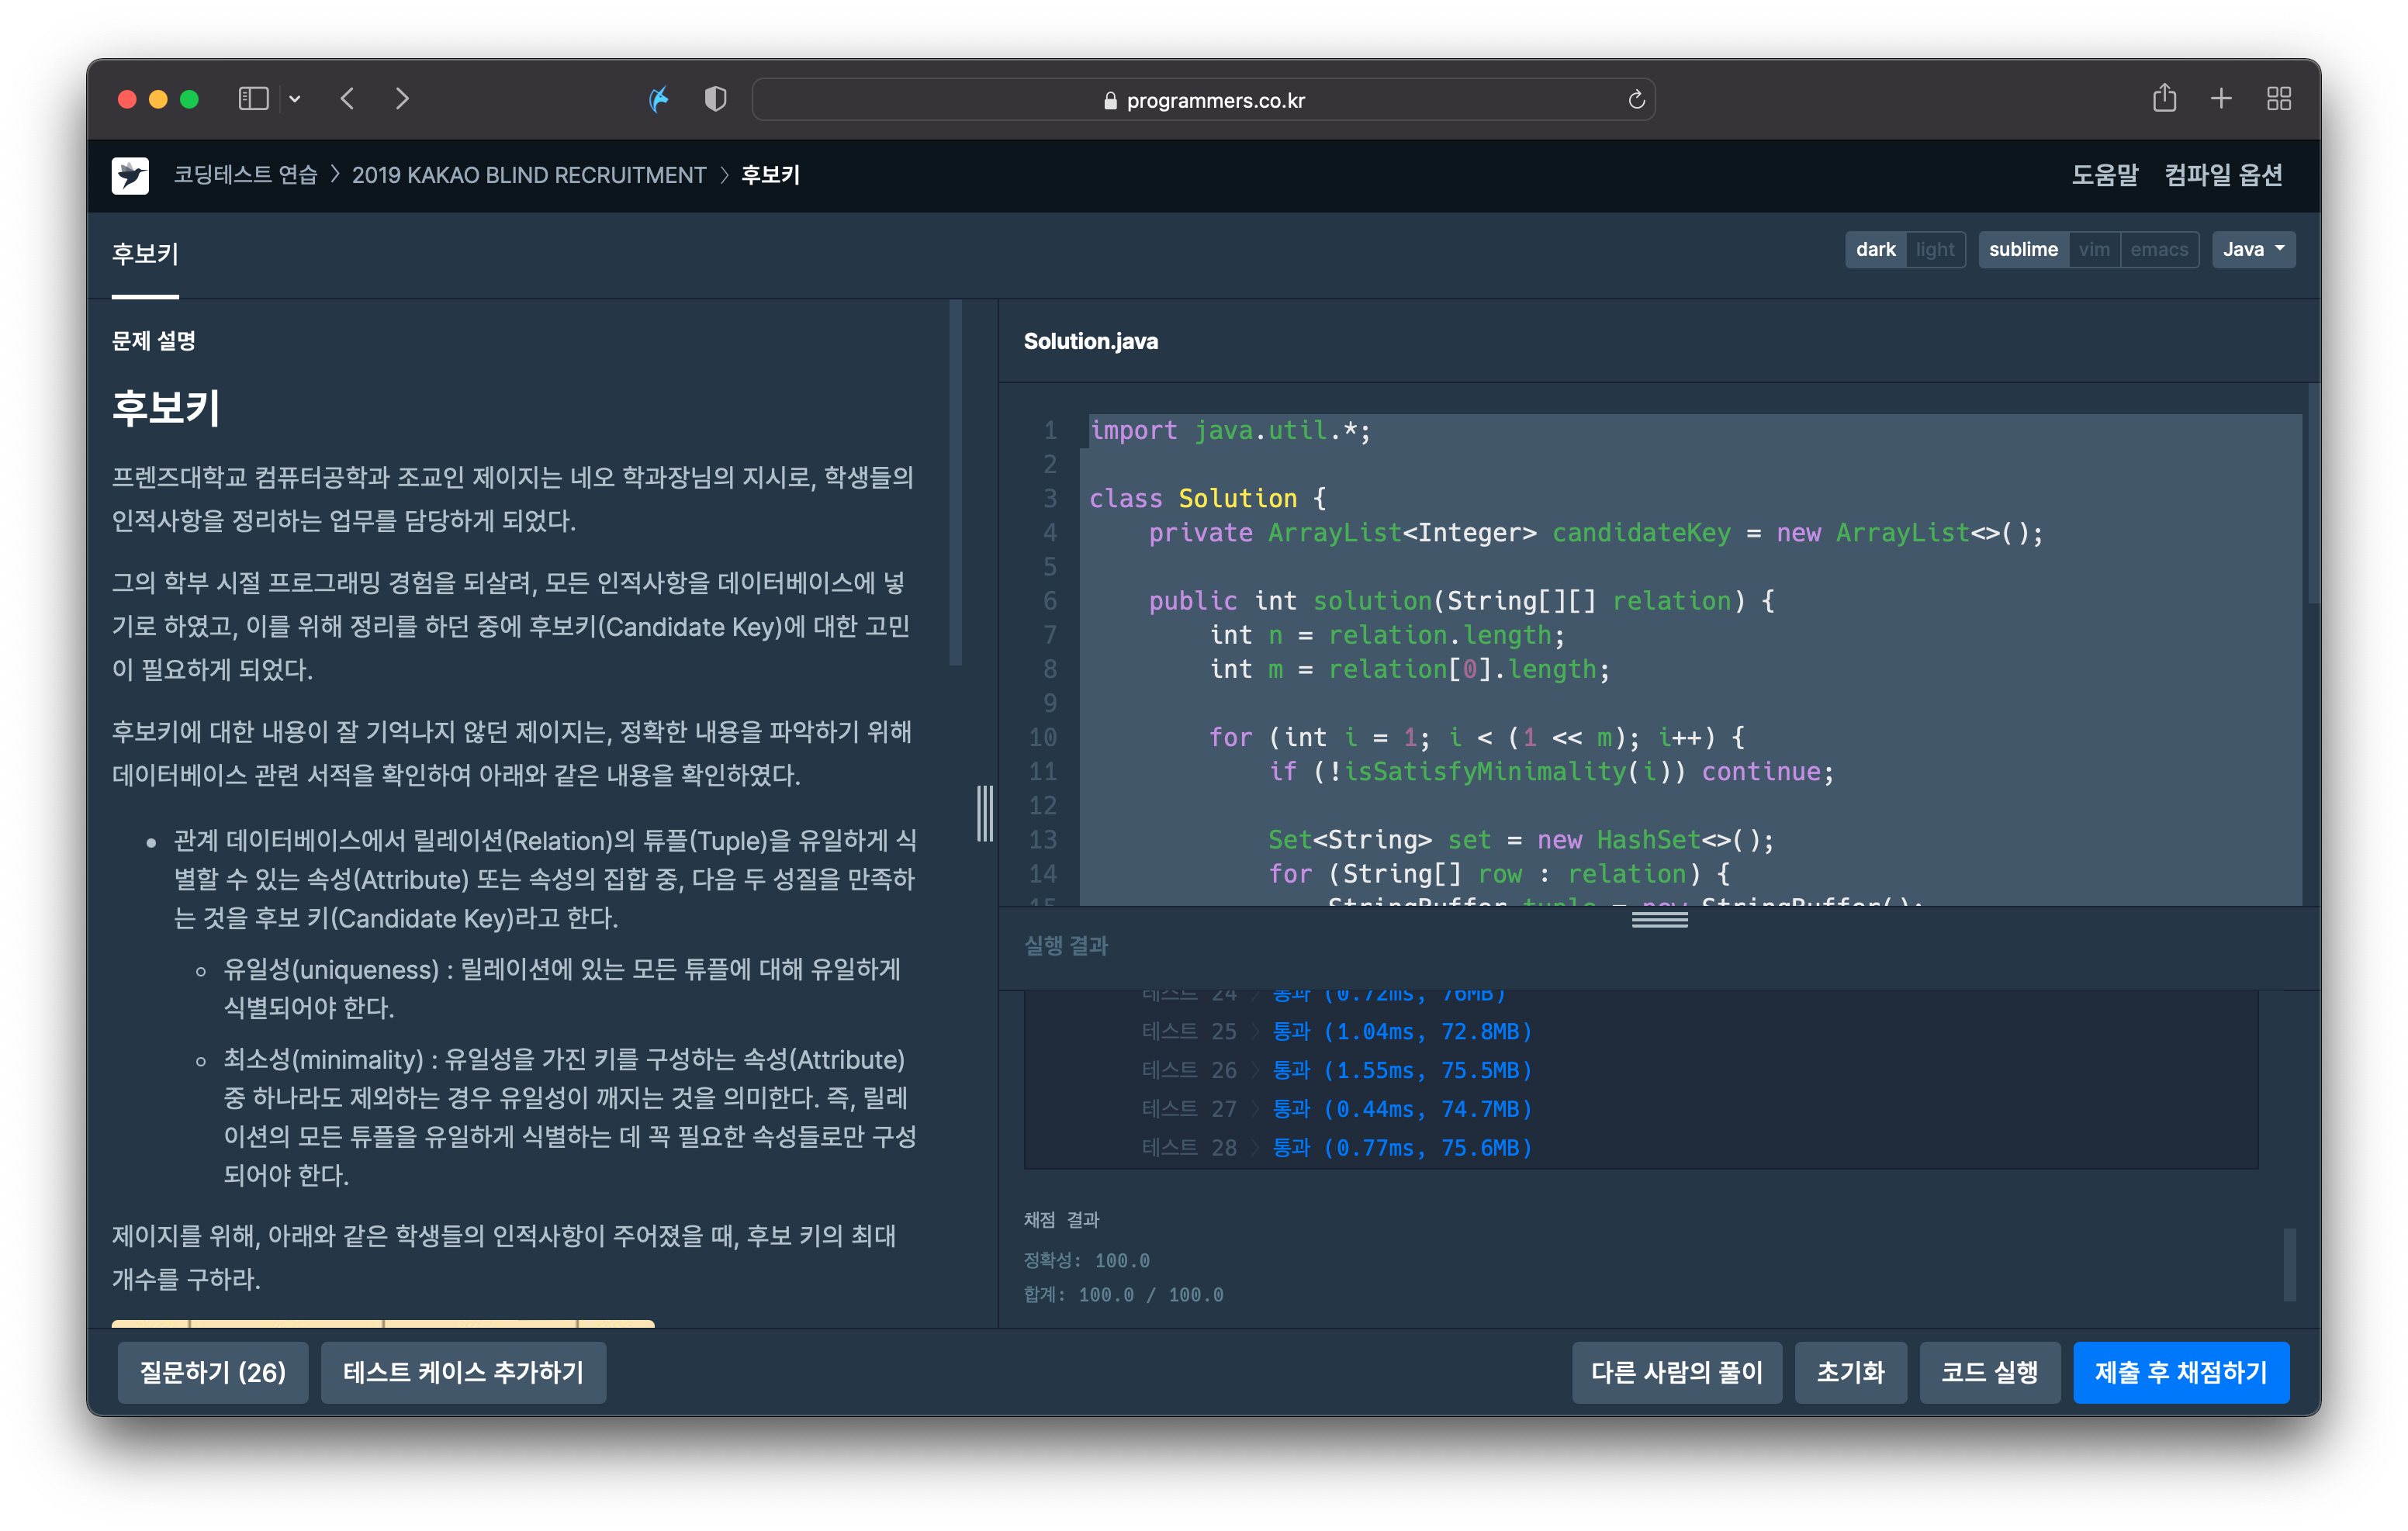
Task: Open the sidebar options chevron
Action: 295,99
